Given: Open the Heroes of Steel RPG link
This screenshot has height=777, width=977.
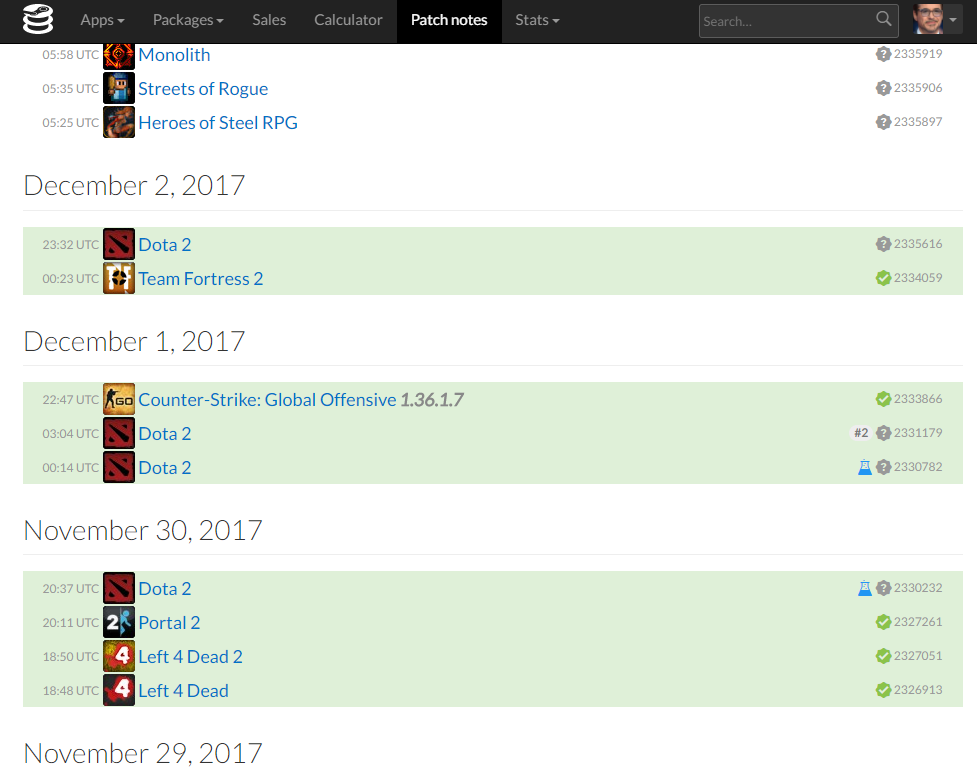Looking at the screenshot, I should tap(218, 123).
